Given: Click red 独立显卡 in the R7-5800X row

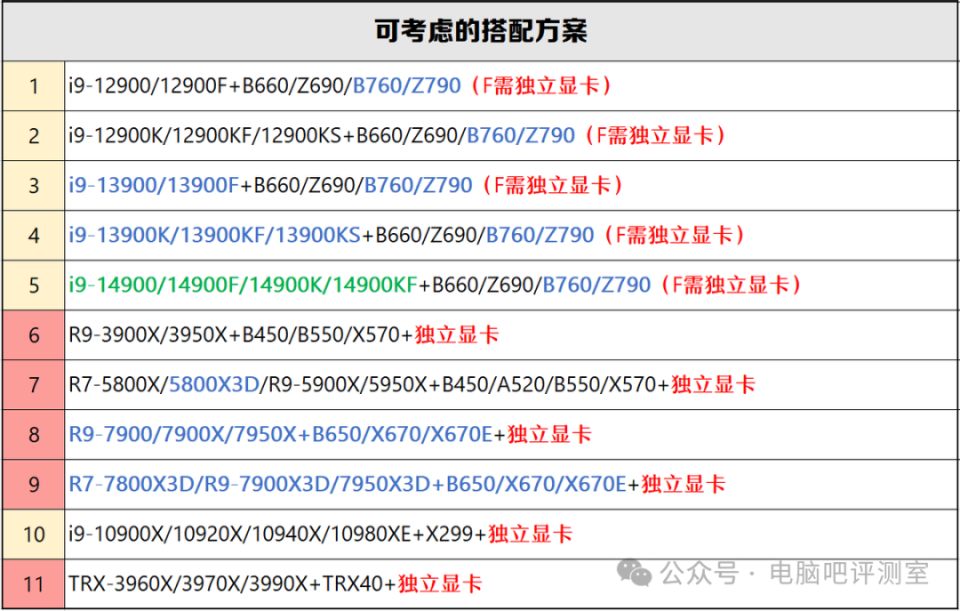Looking at the screenshot, I should (713, 384).
